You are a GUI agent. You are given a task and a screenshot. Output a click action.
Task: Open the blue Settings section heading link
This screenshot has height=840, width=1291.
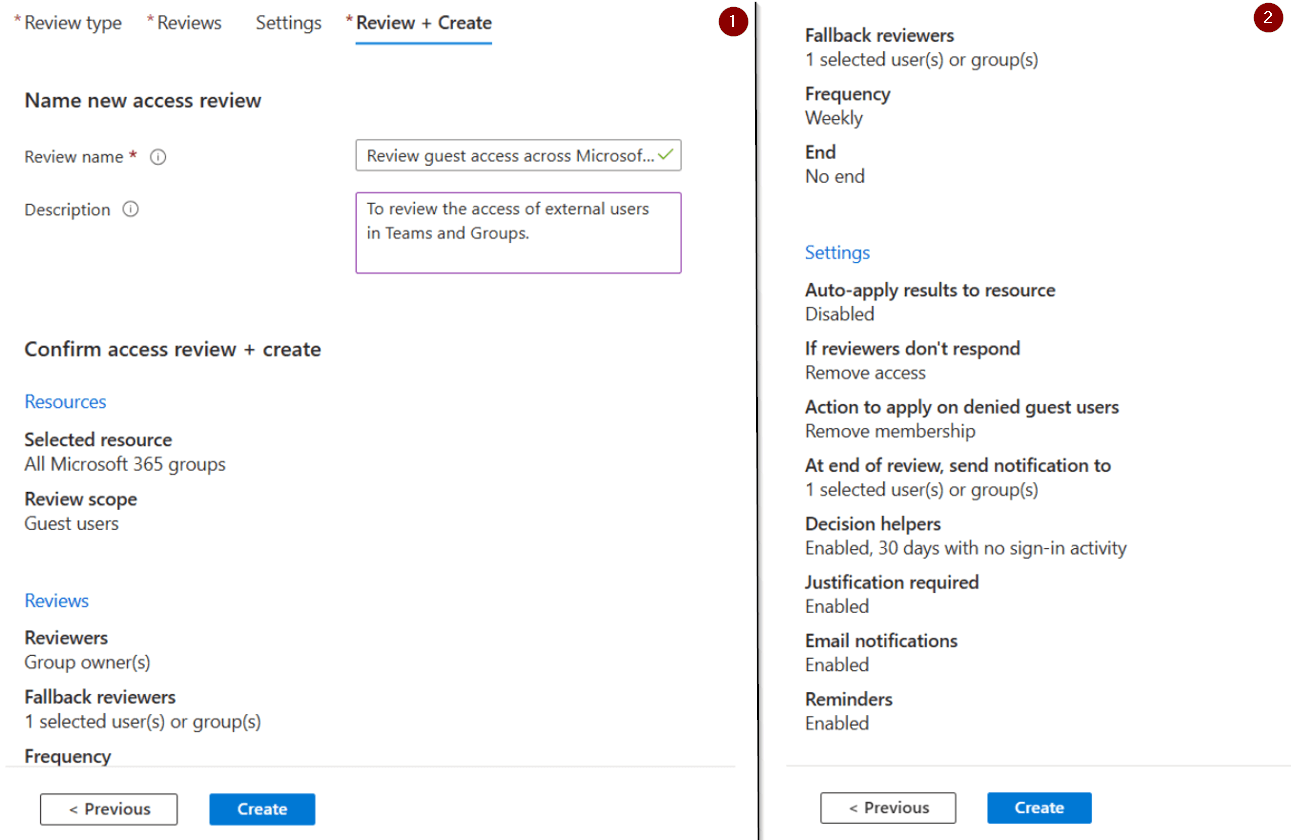(837, 253)
